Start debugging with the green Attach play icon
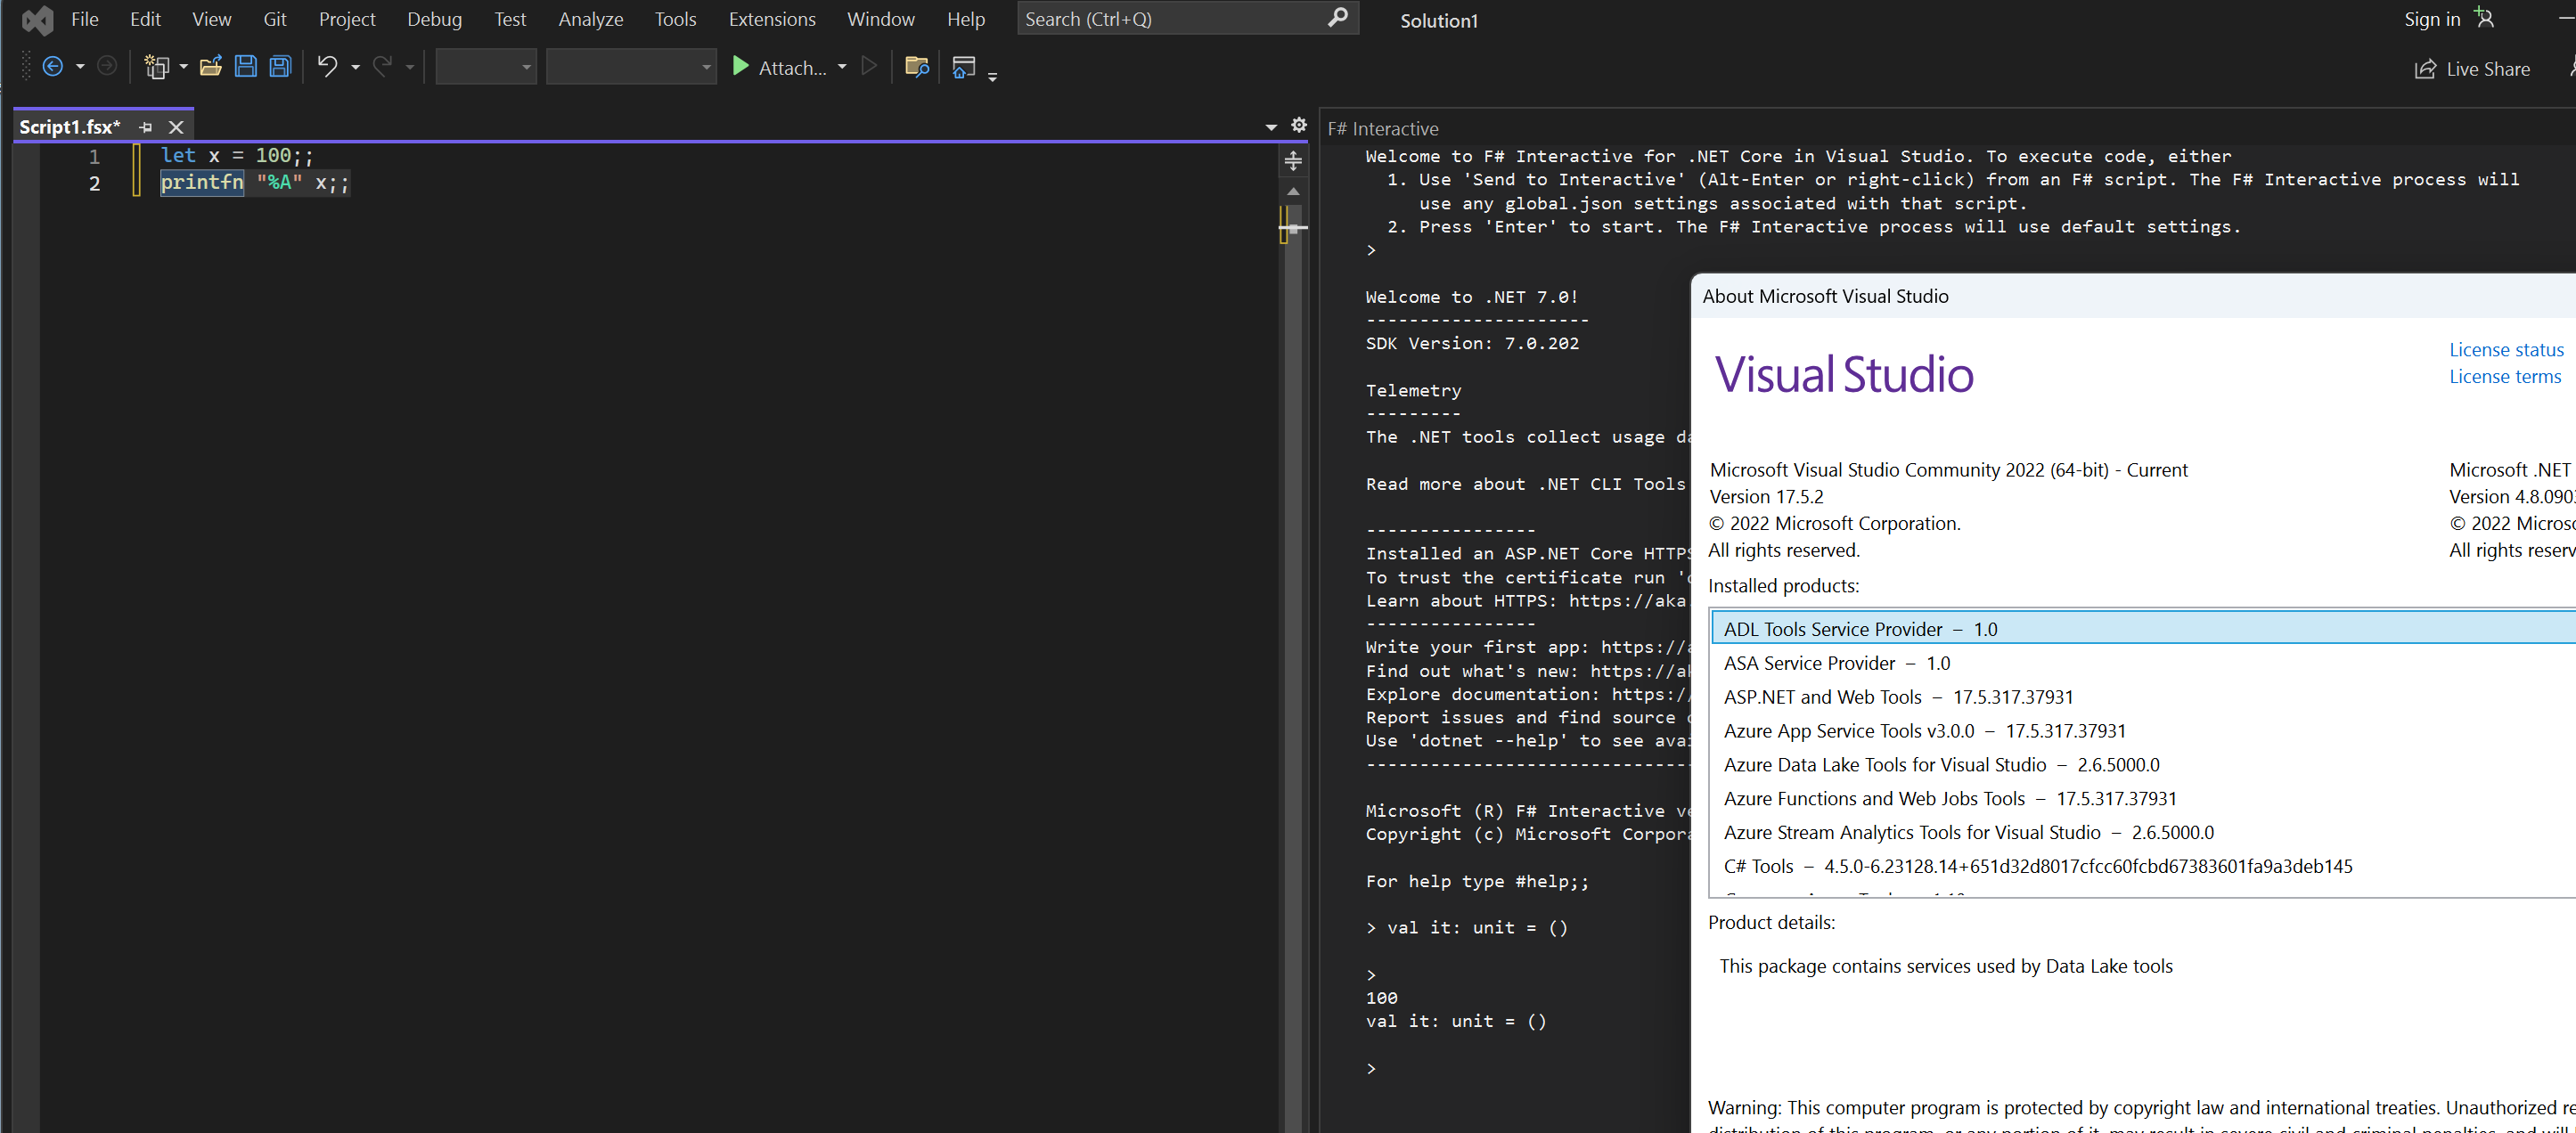Viewport: 2576px width, 1133px height. tap(740, 67)
